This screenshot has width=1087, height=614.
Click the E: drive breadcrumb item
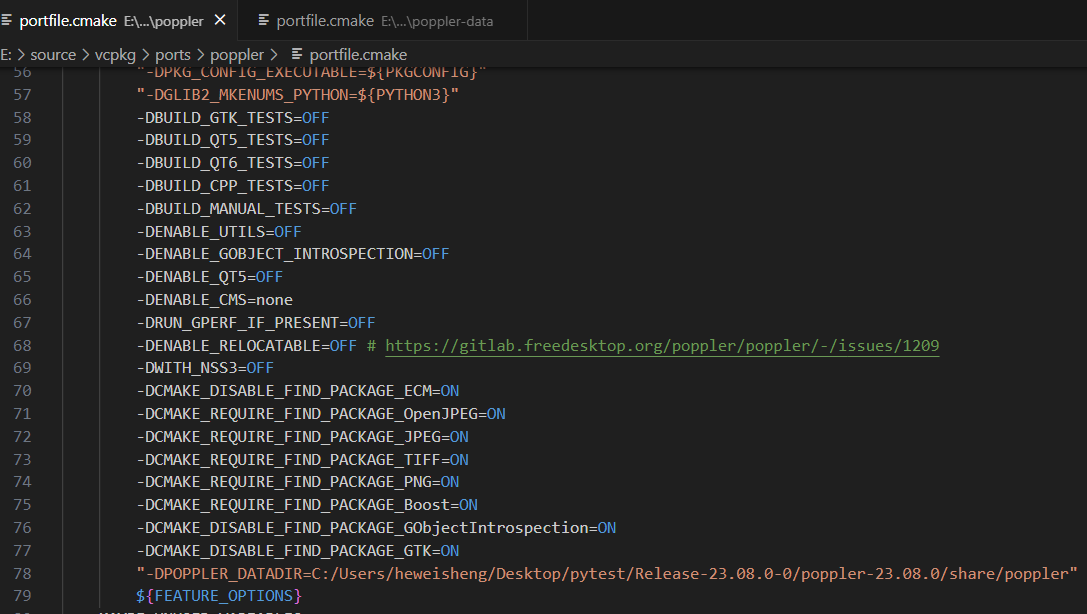6,54
